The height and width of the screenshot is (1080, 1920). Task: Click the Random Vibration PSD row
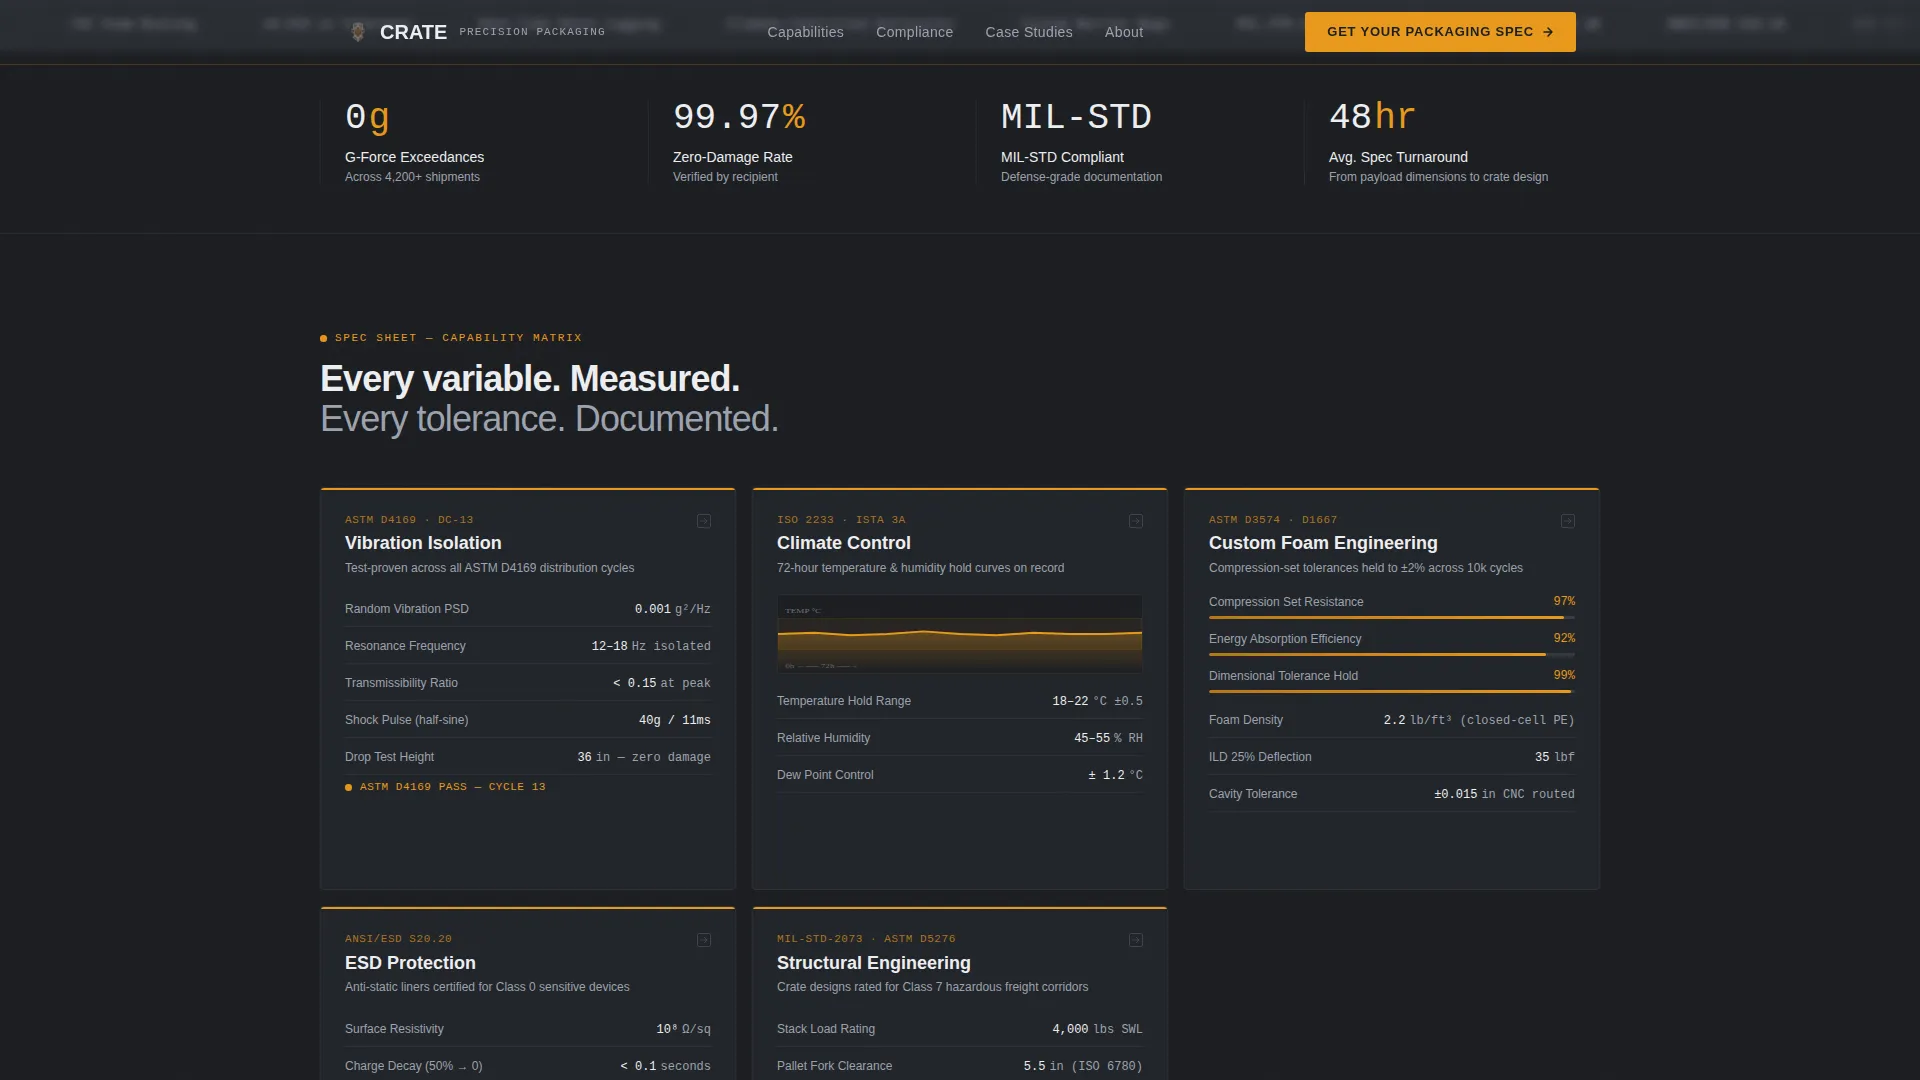click(528, 609)
